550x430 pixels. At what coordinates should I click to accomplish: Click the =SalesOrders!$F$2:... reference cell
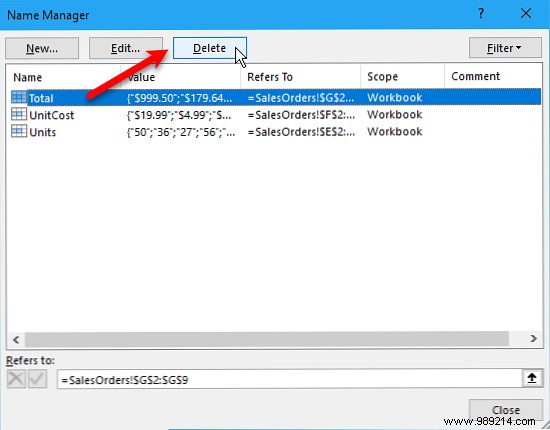click(301, 115)
